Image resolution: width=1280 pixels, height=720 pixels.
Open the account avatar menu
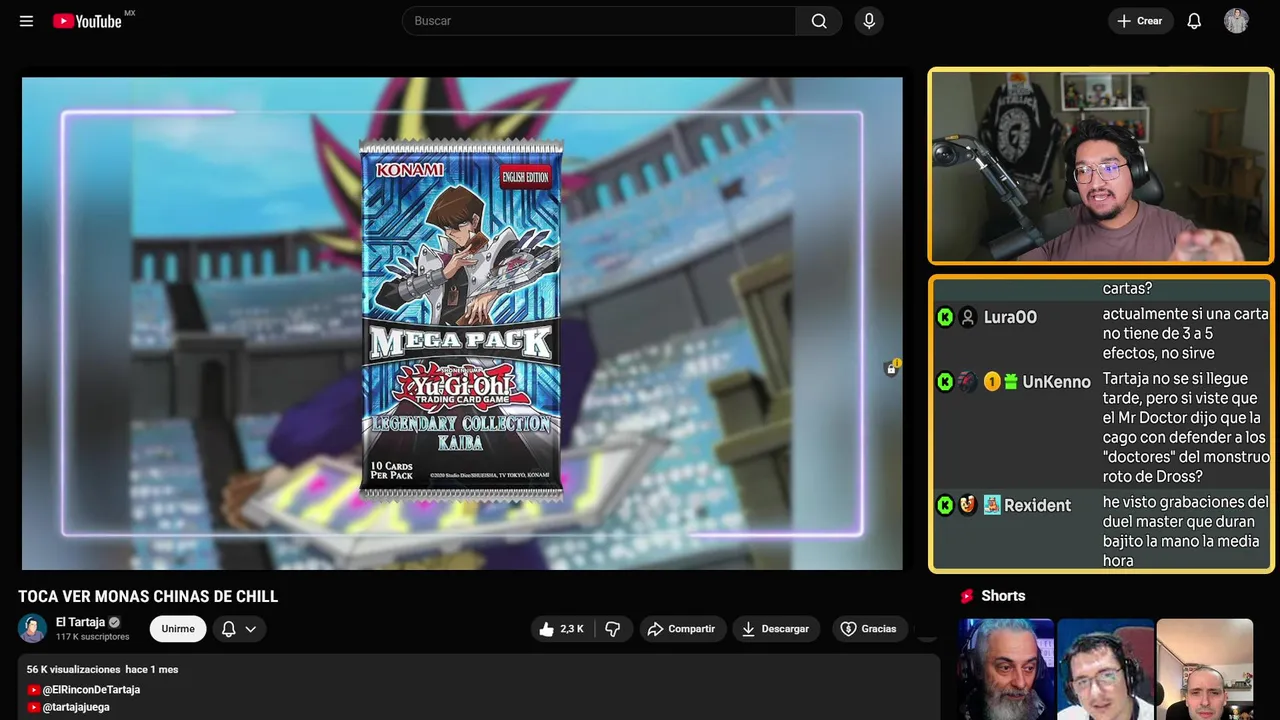click(1236, 21)
